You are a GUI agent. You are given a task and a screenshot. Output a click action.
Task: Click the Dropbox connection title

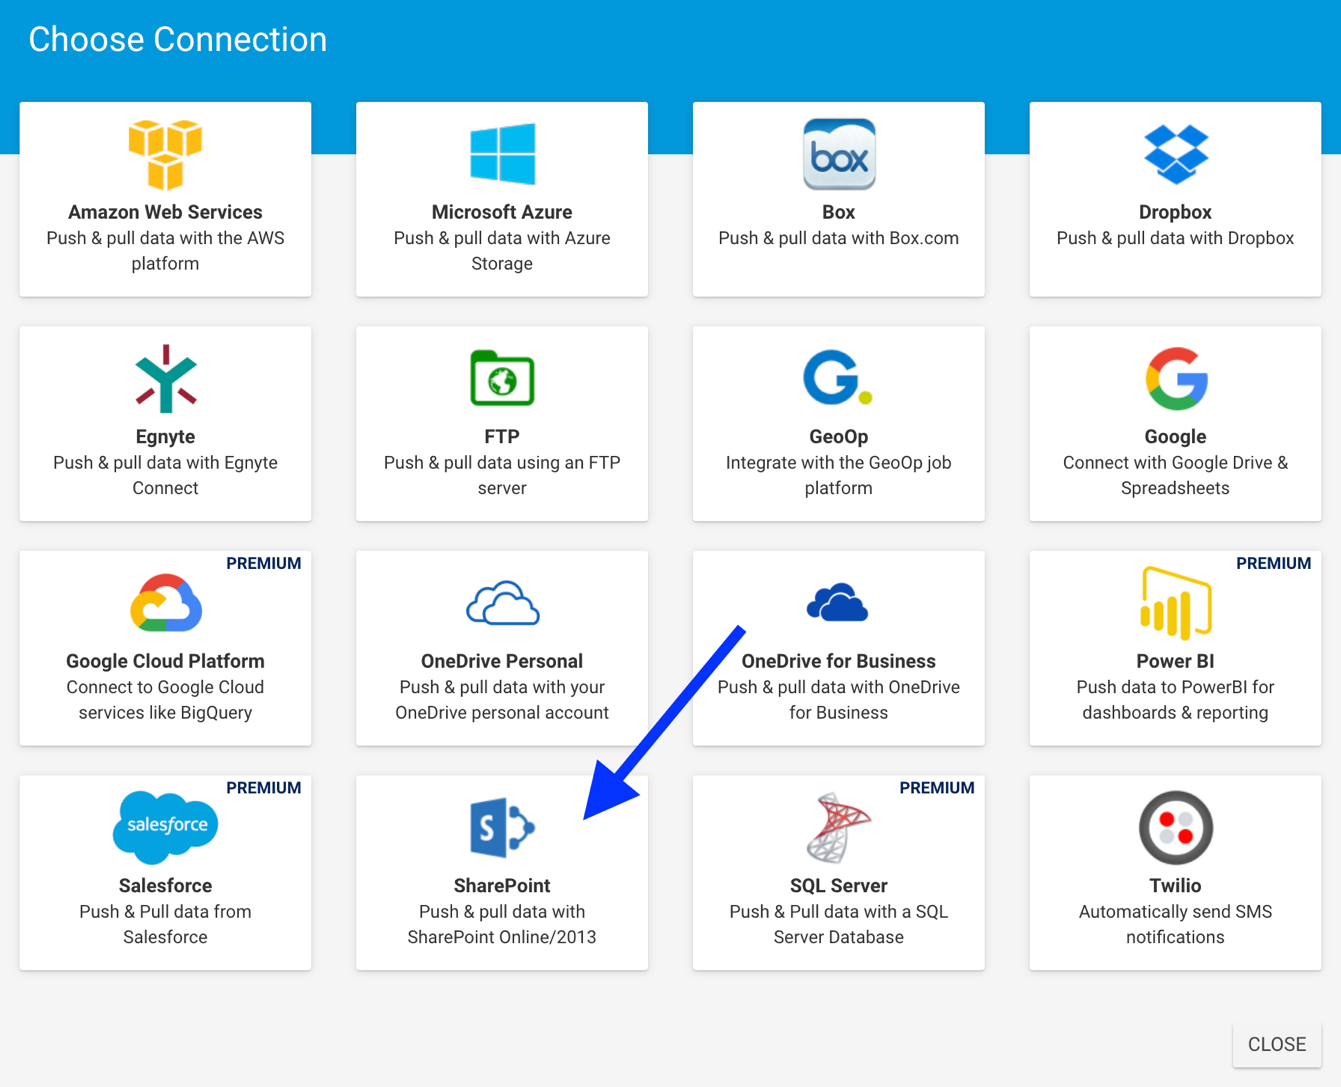tap(1176, 212)
